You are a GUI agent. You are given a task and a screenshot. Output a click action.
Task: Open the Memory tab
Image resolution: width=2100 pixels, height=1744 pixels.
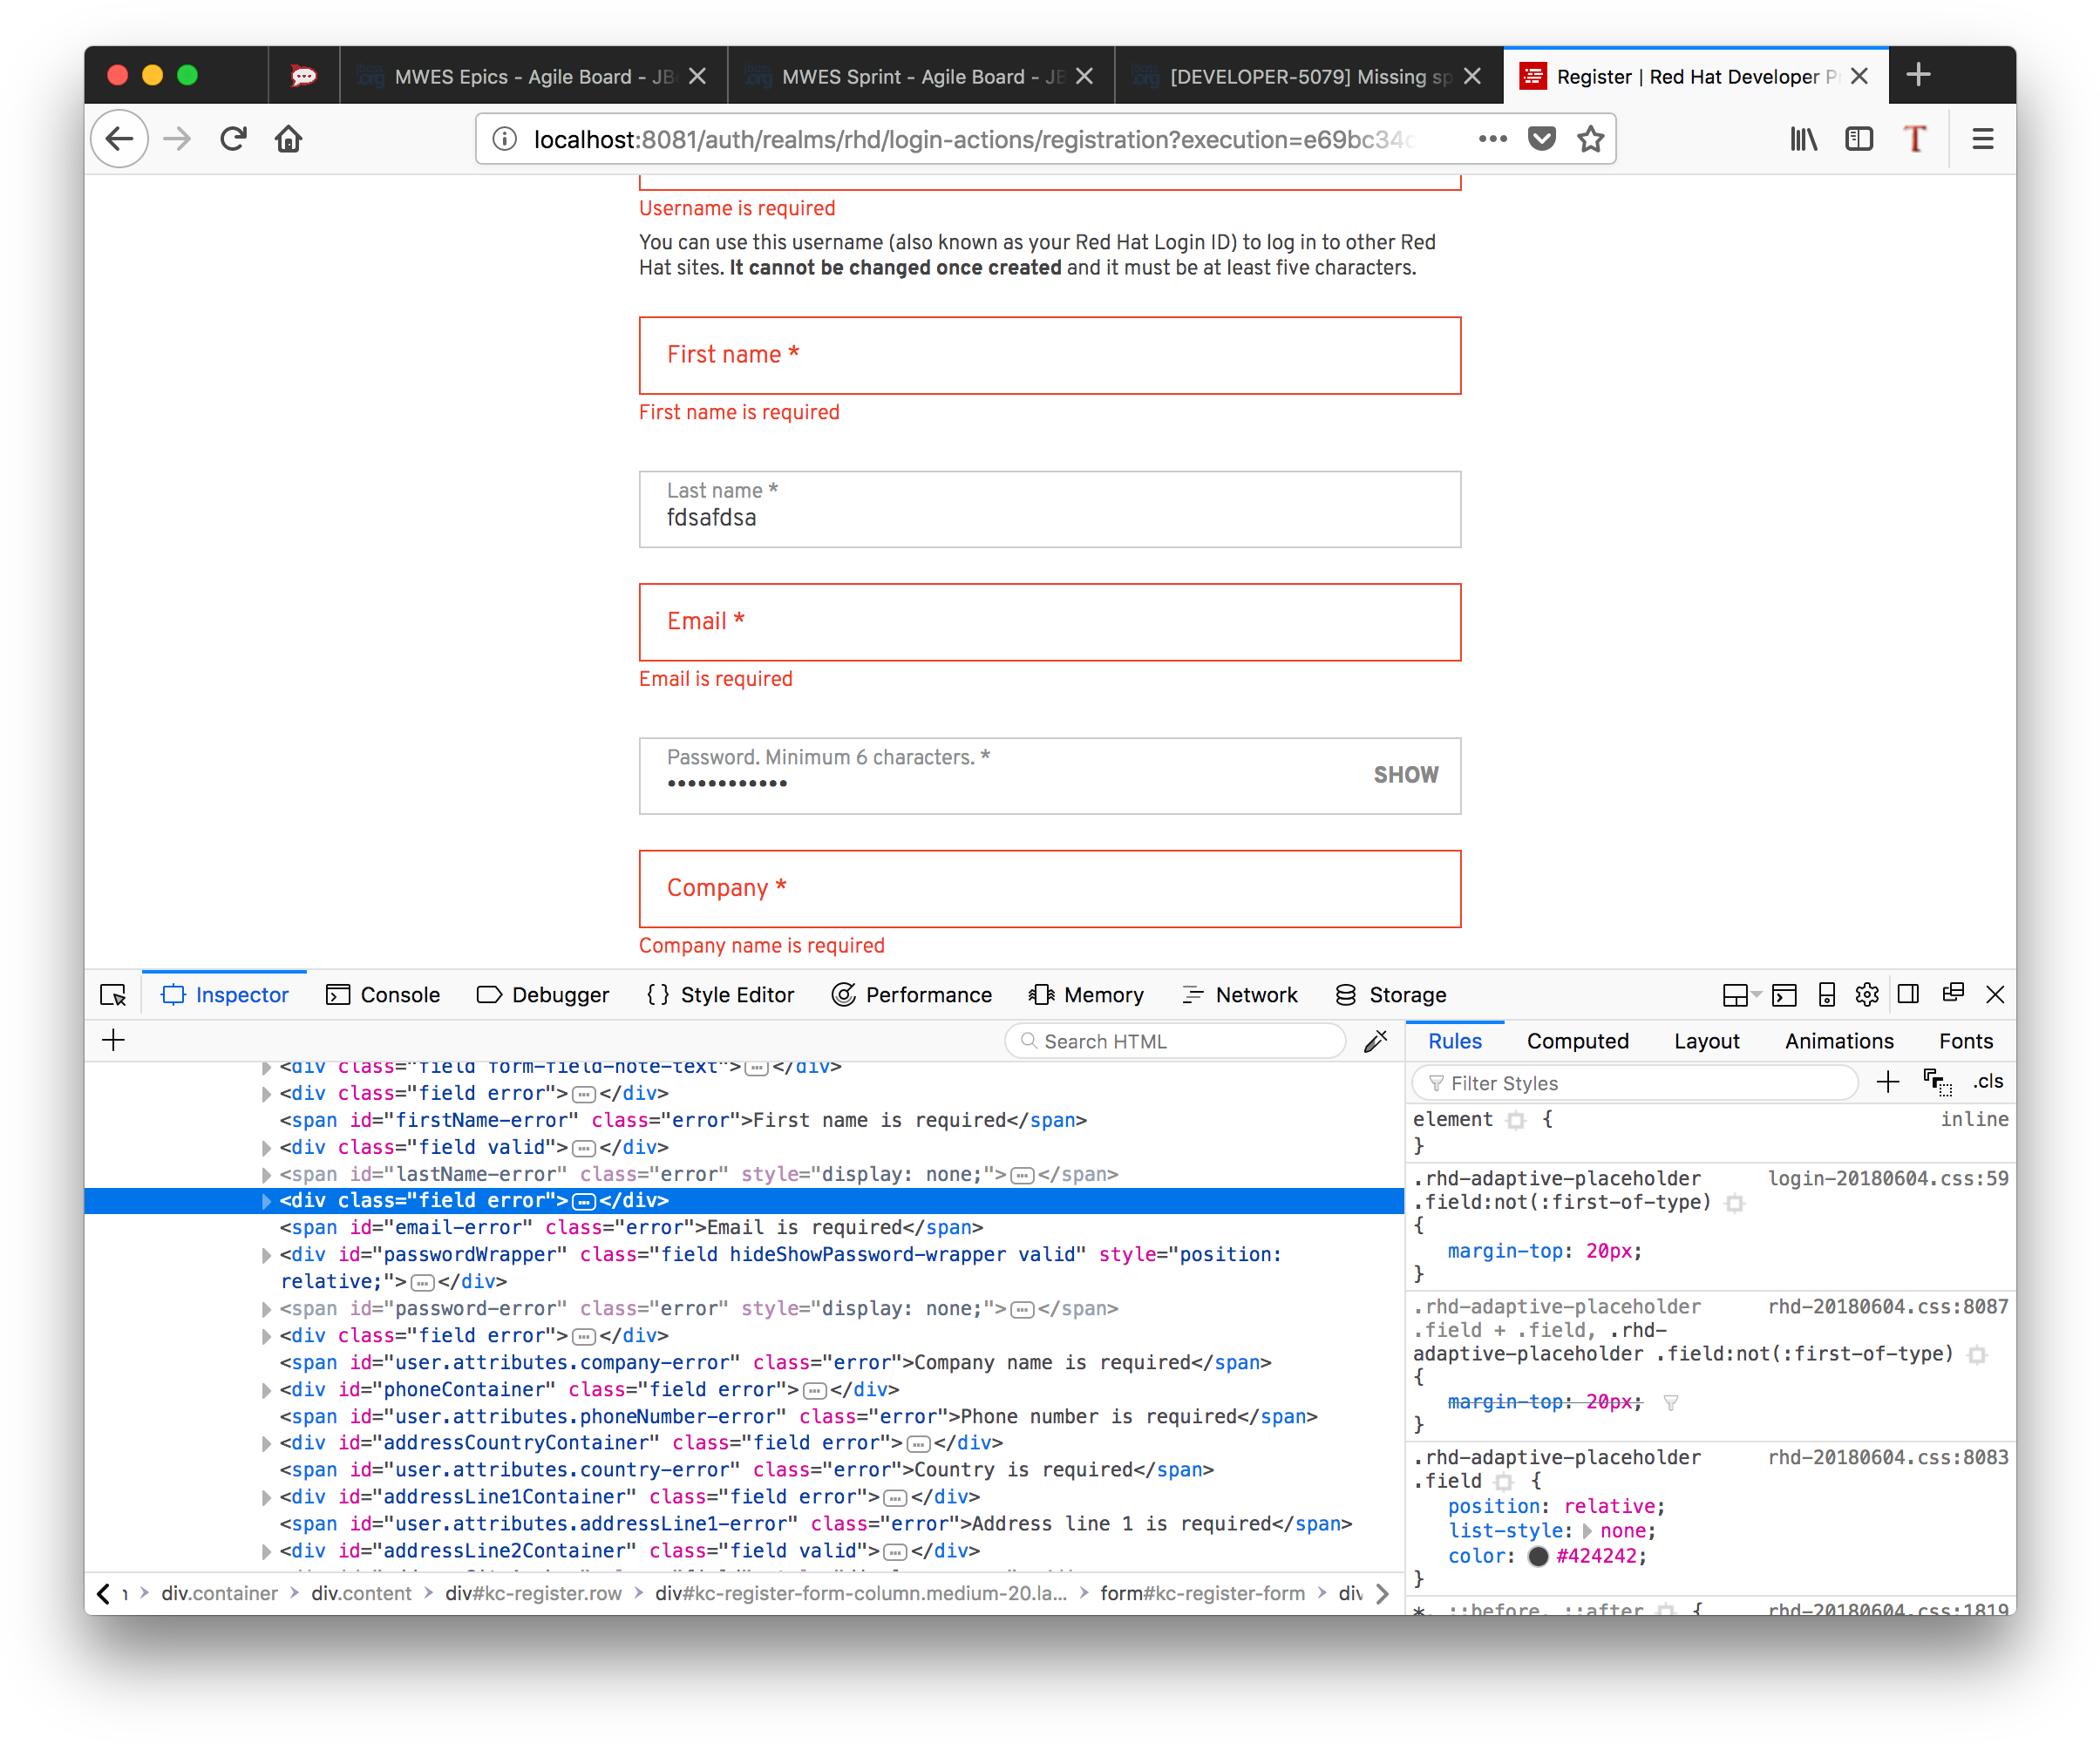click(x=1086, y=995)
